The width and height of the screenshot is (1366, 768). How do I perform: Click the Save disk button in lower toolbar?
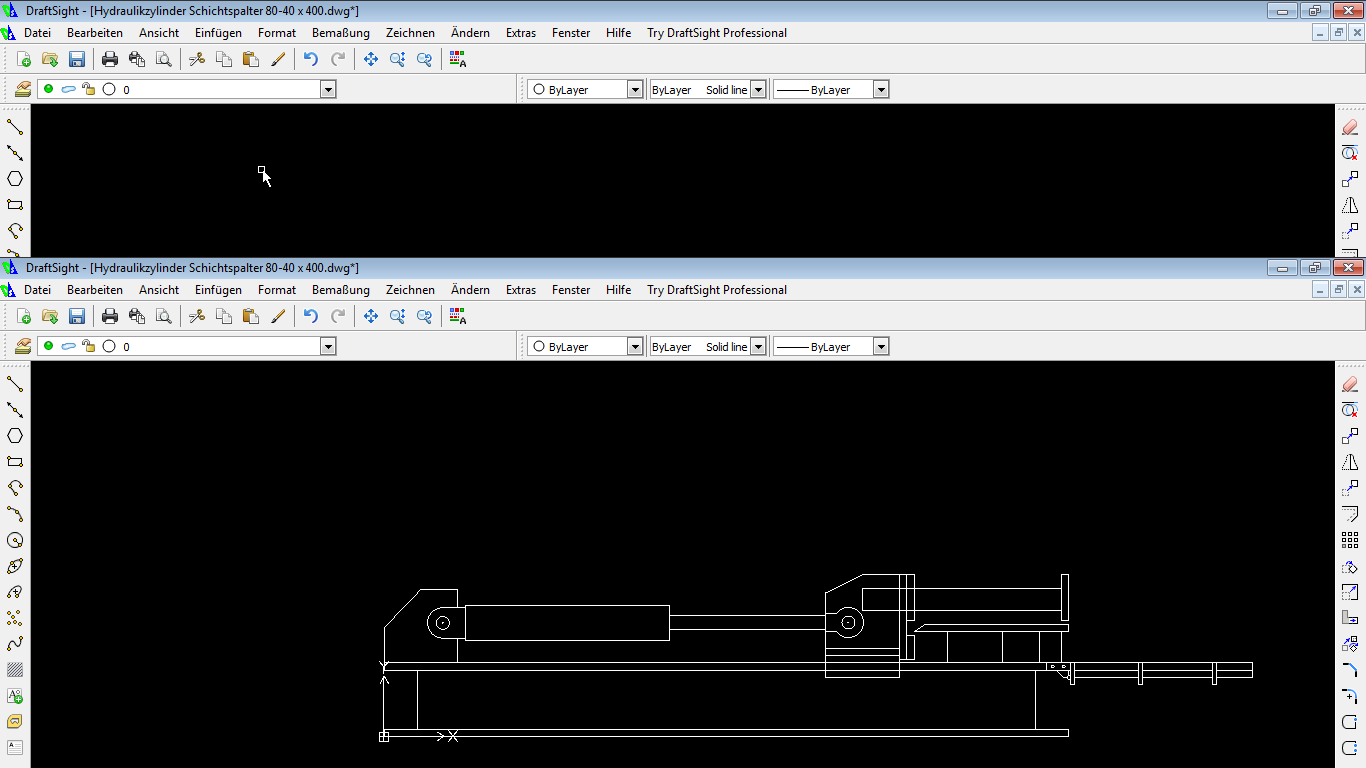77,316
